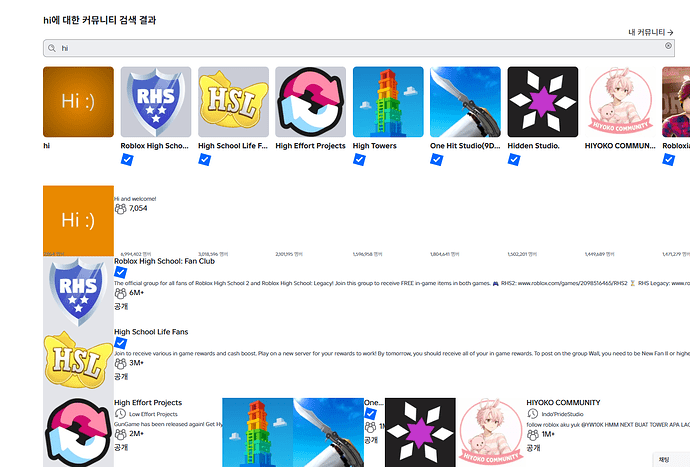Click the 3M+ member count
Viewport: 690px width, 467px height.
[136, 363]
